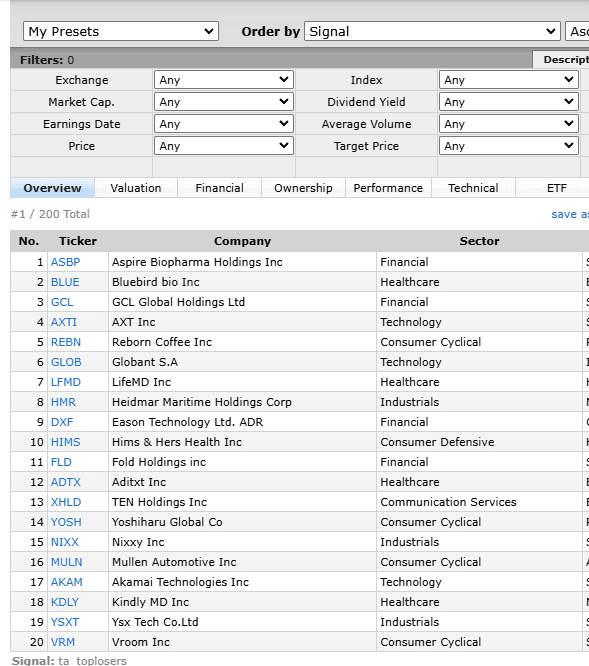Image resolution: width=589 pixels, height=666 pixels.
Task: Expand the Dividend Yield filter dropdown
Action: tap(509, 102)
